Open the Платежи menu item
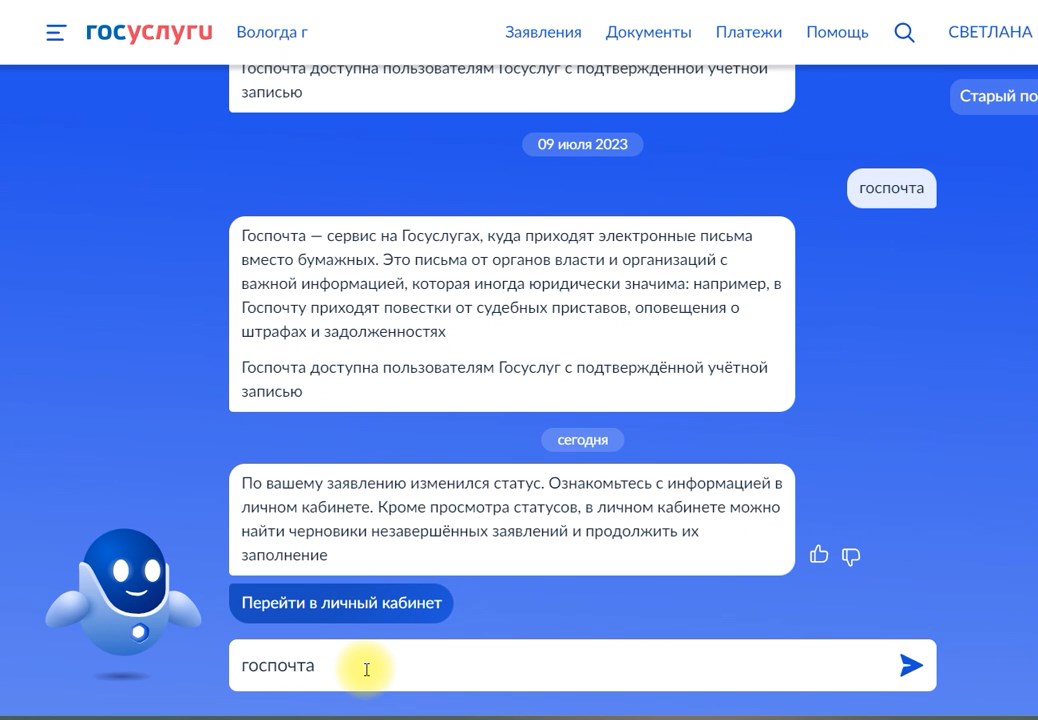1038x720 pixels. coord(748,32)
